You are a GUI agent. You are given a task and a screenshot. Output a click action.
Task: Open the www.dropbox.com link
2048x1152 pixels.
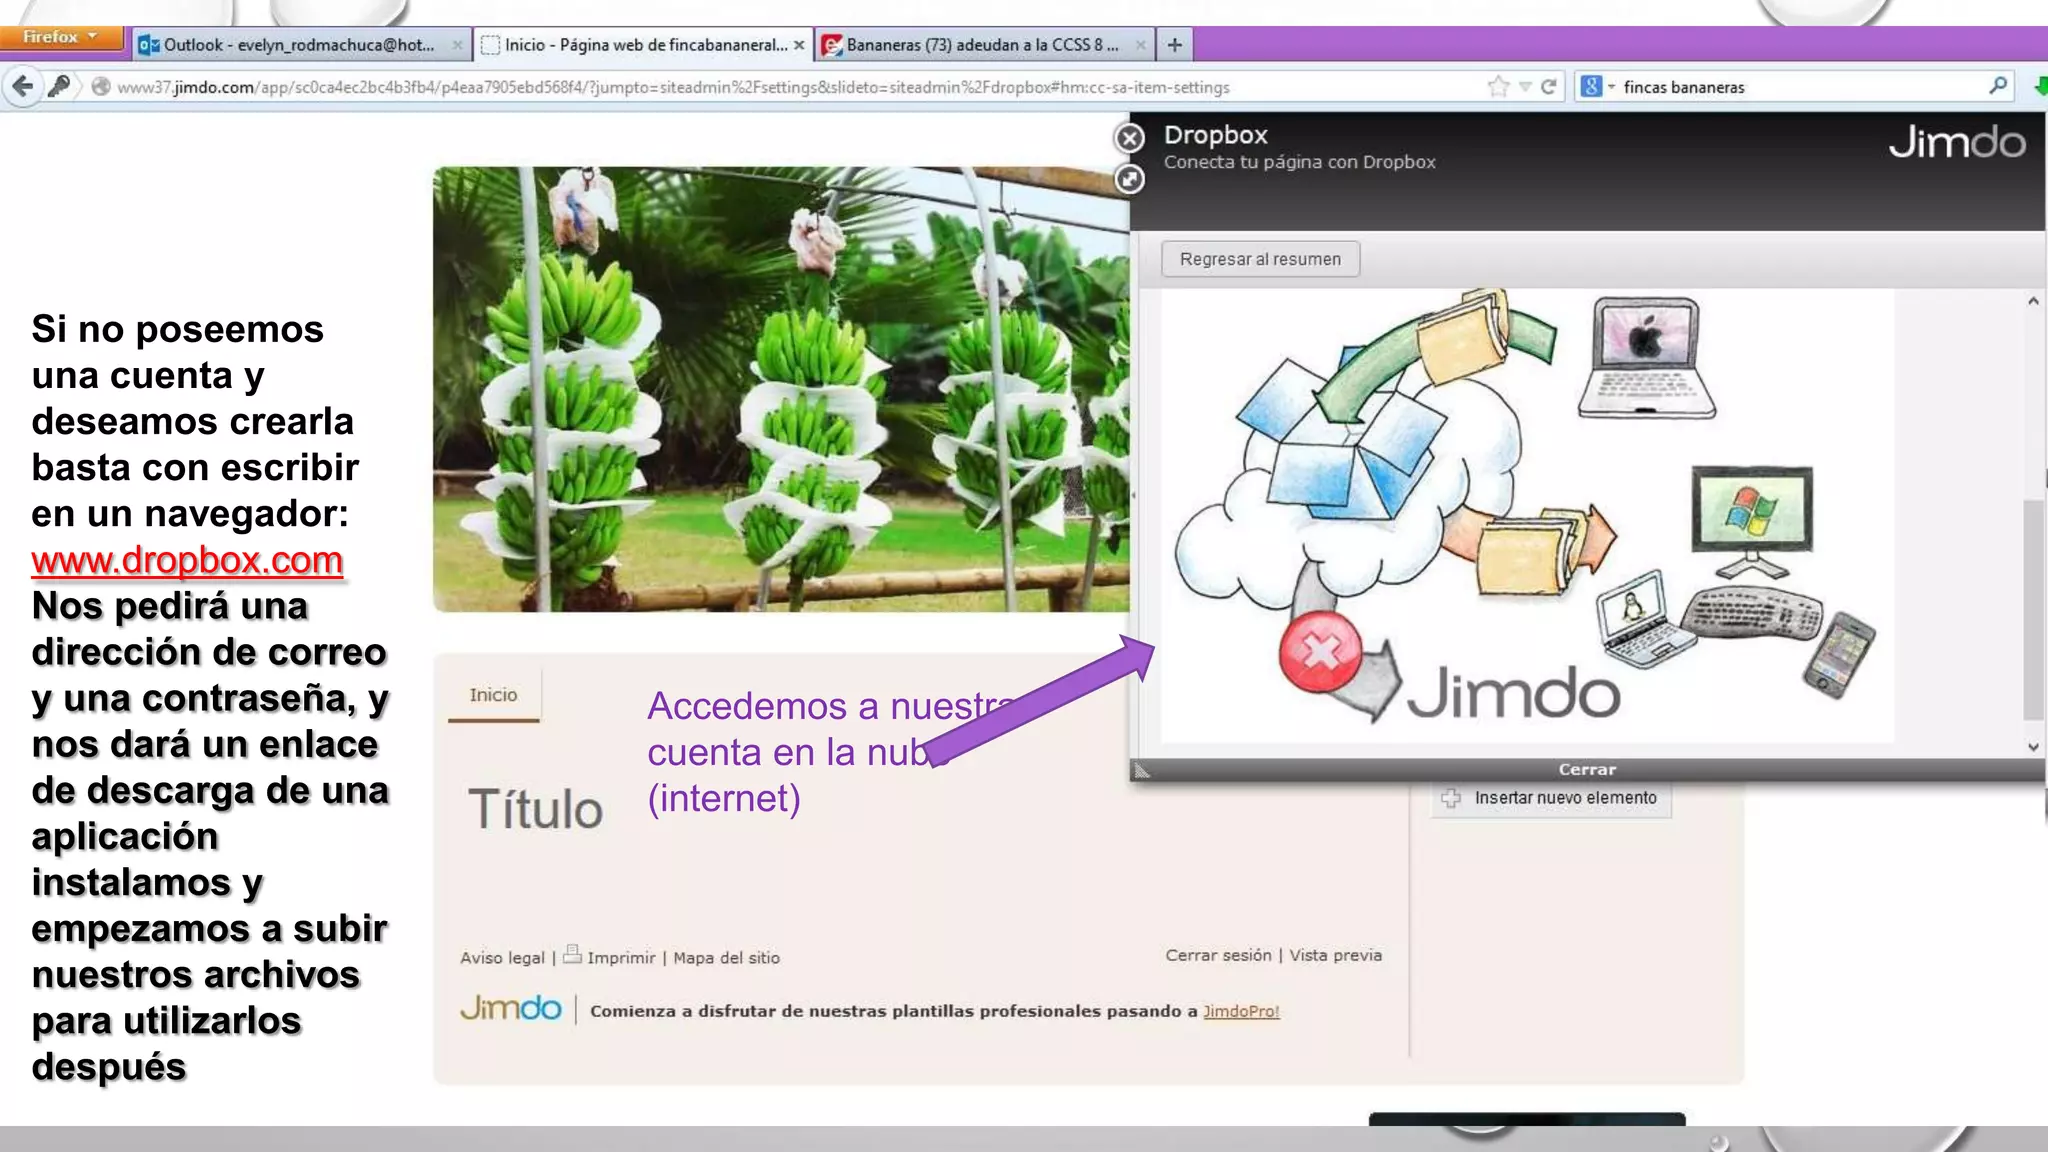(187, 560)
